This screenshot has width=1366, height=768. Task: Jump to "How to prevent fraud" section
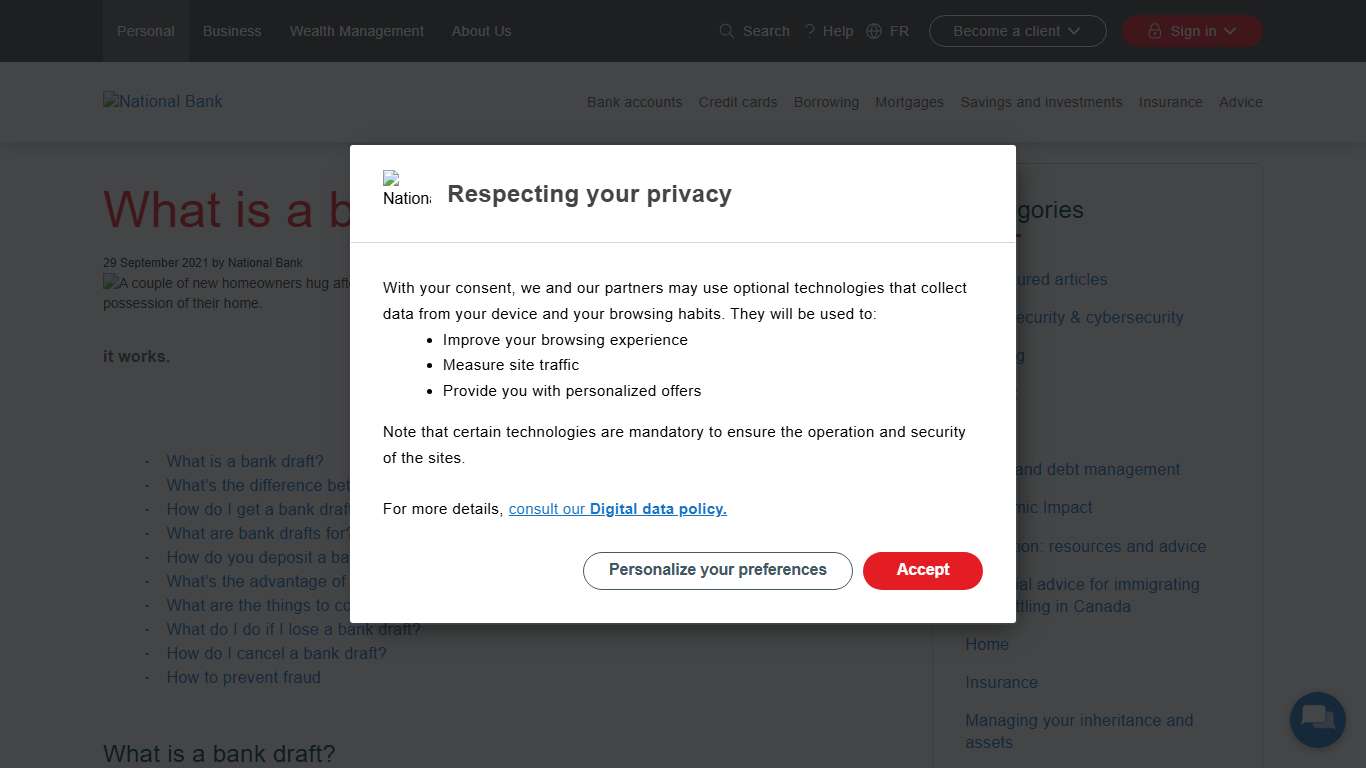[x=243, y=677]
